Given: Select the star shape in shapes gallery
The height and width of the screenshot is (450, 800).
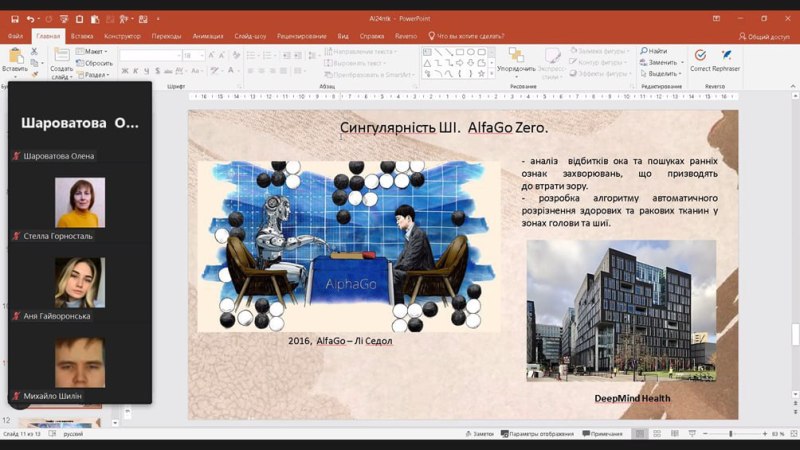Looking at the screenshot, I should 481,73.
